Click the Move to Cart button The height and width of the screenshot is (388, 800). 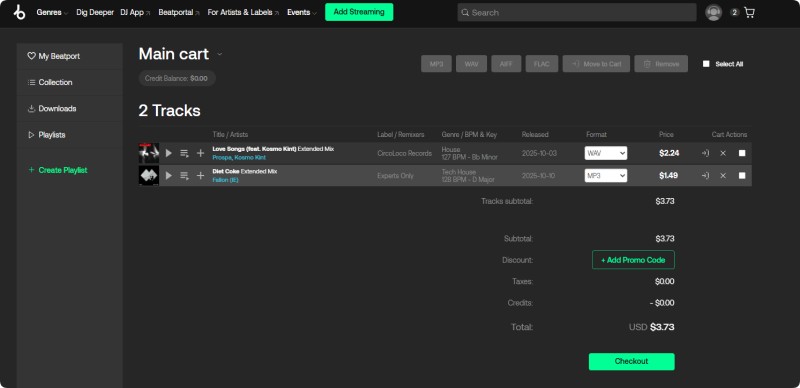596,64
